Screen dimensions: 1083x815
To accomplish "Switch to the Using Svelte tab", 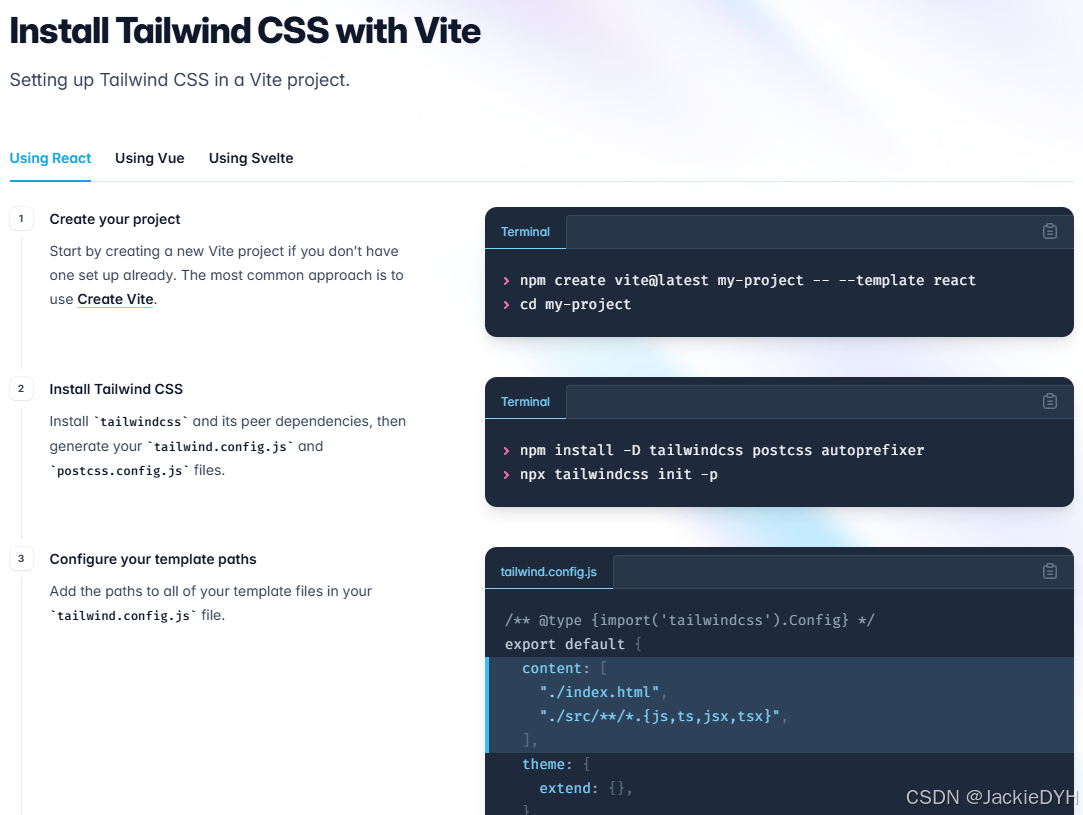I will [251, 158].
